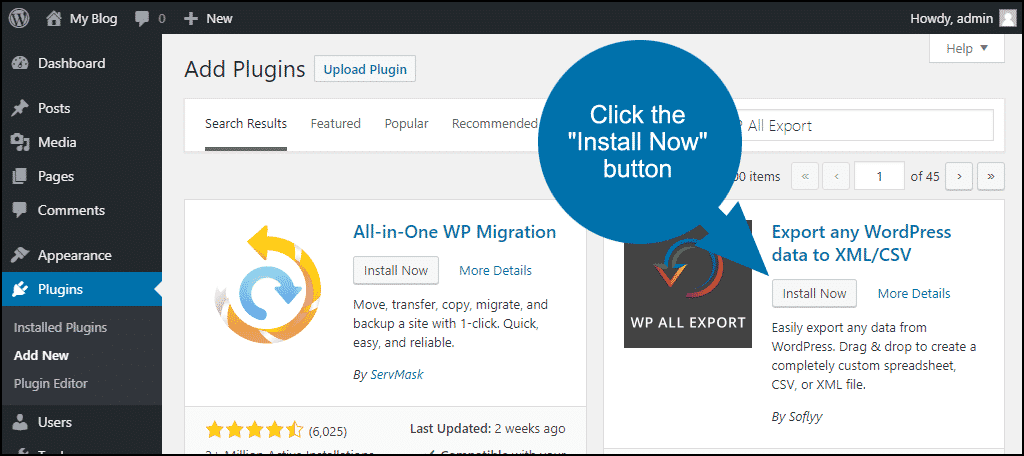Click the "of 45" page count text
The width and height of the screenshot is (1024, 456).
pyautogui.click(x=925, y=176)
